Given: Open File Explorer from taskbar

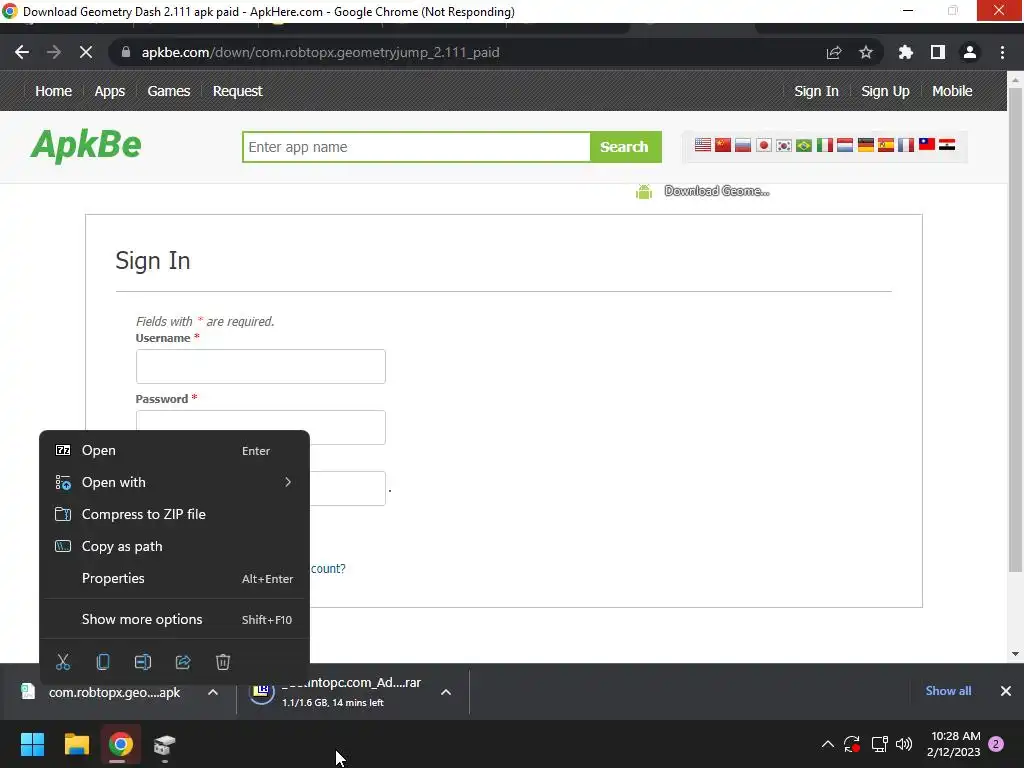Looking at the screenshot, I should pos(76,744).
